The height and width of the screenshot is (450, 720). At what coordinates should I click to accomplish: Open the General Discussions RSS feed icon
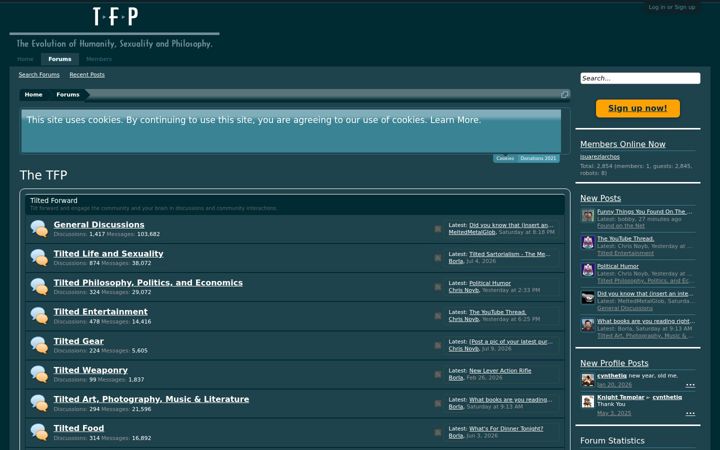pos(438,229)
